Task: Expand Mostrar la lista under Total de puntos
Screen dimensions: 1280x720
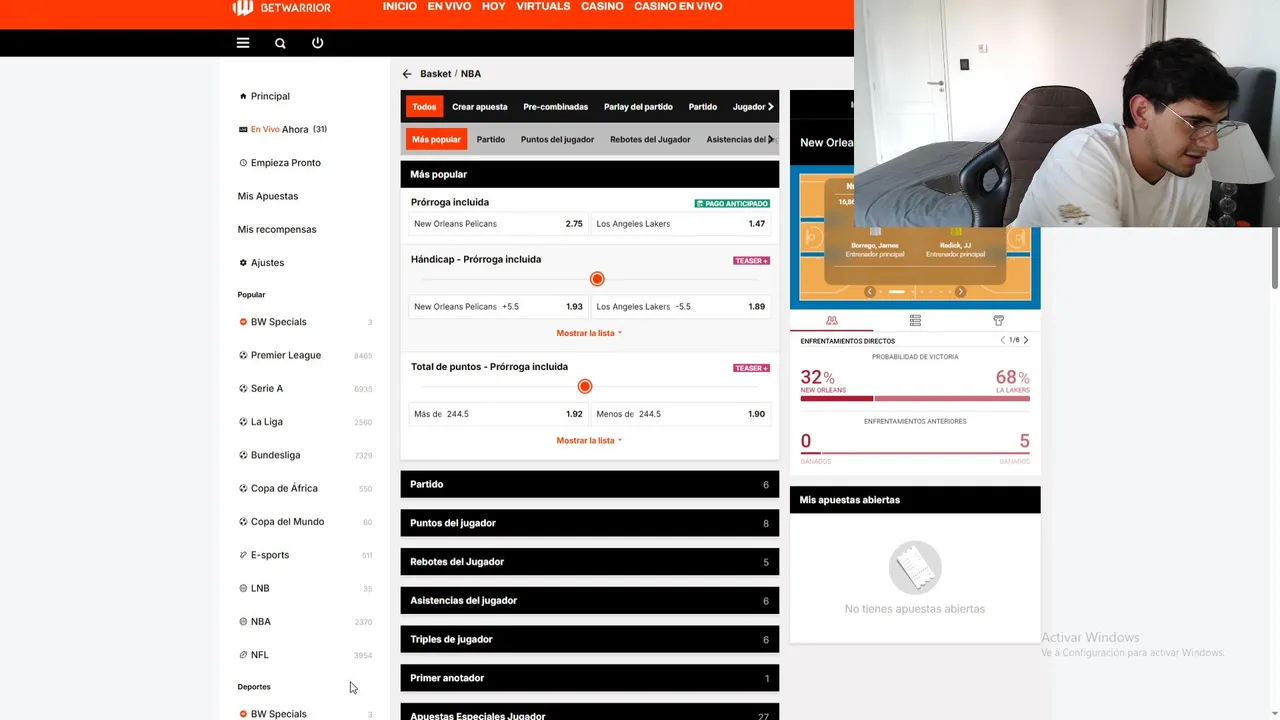Action: click(589, 441)
